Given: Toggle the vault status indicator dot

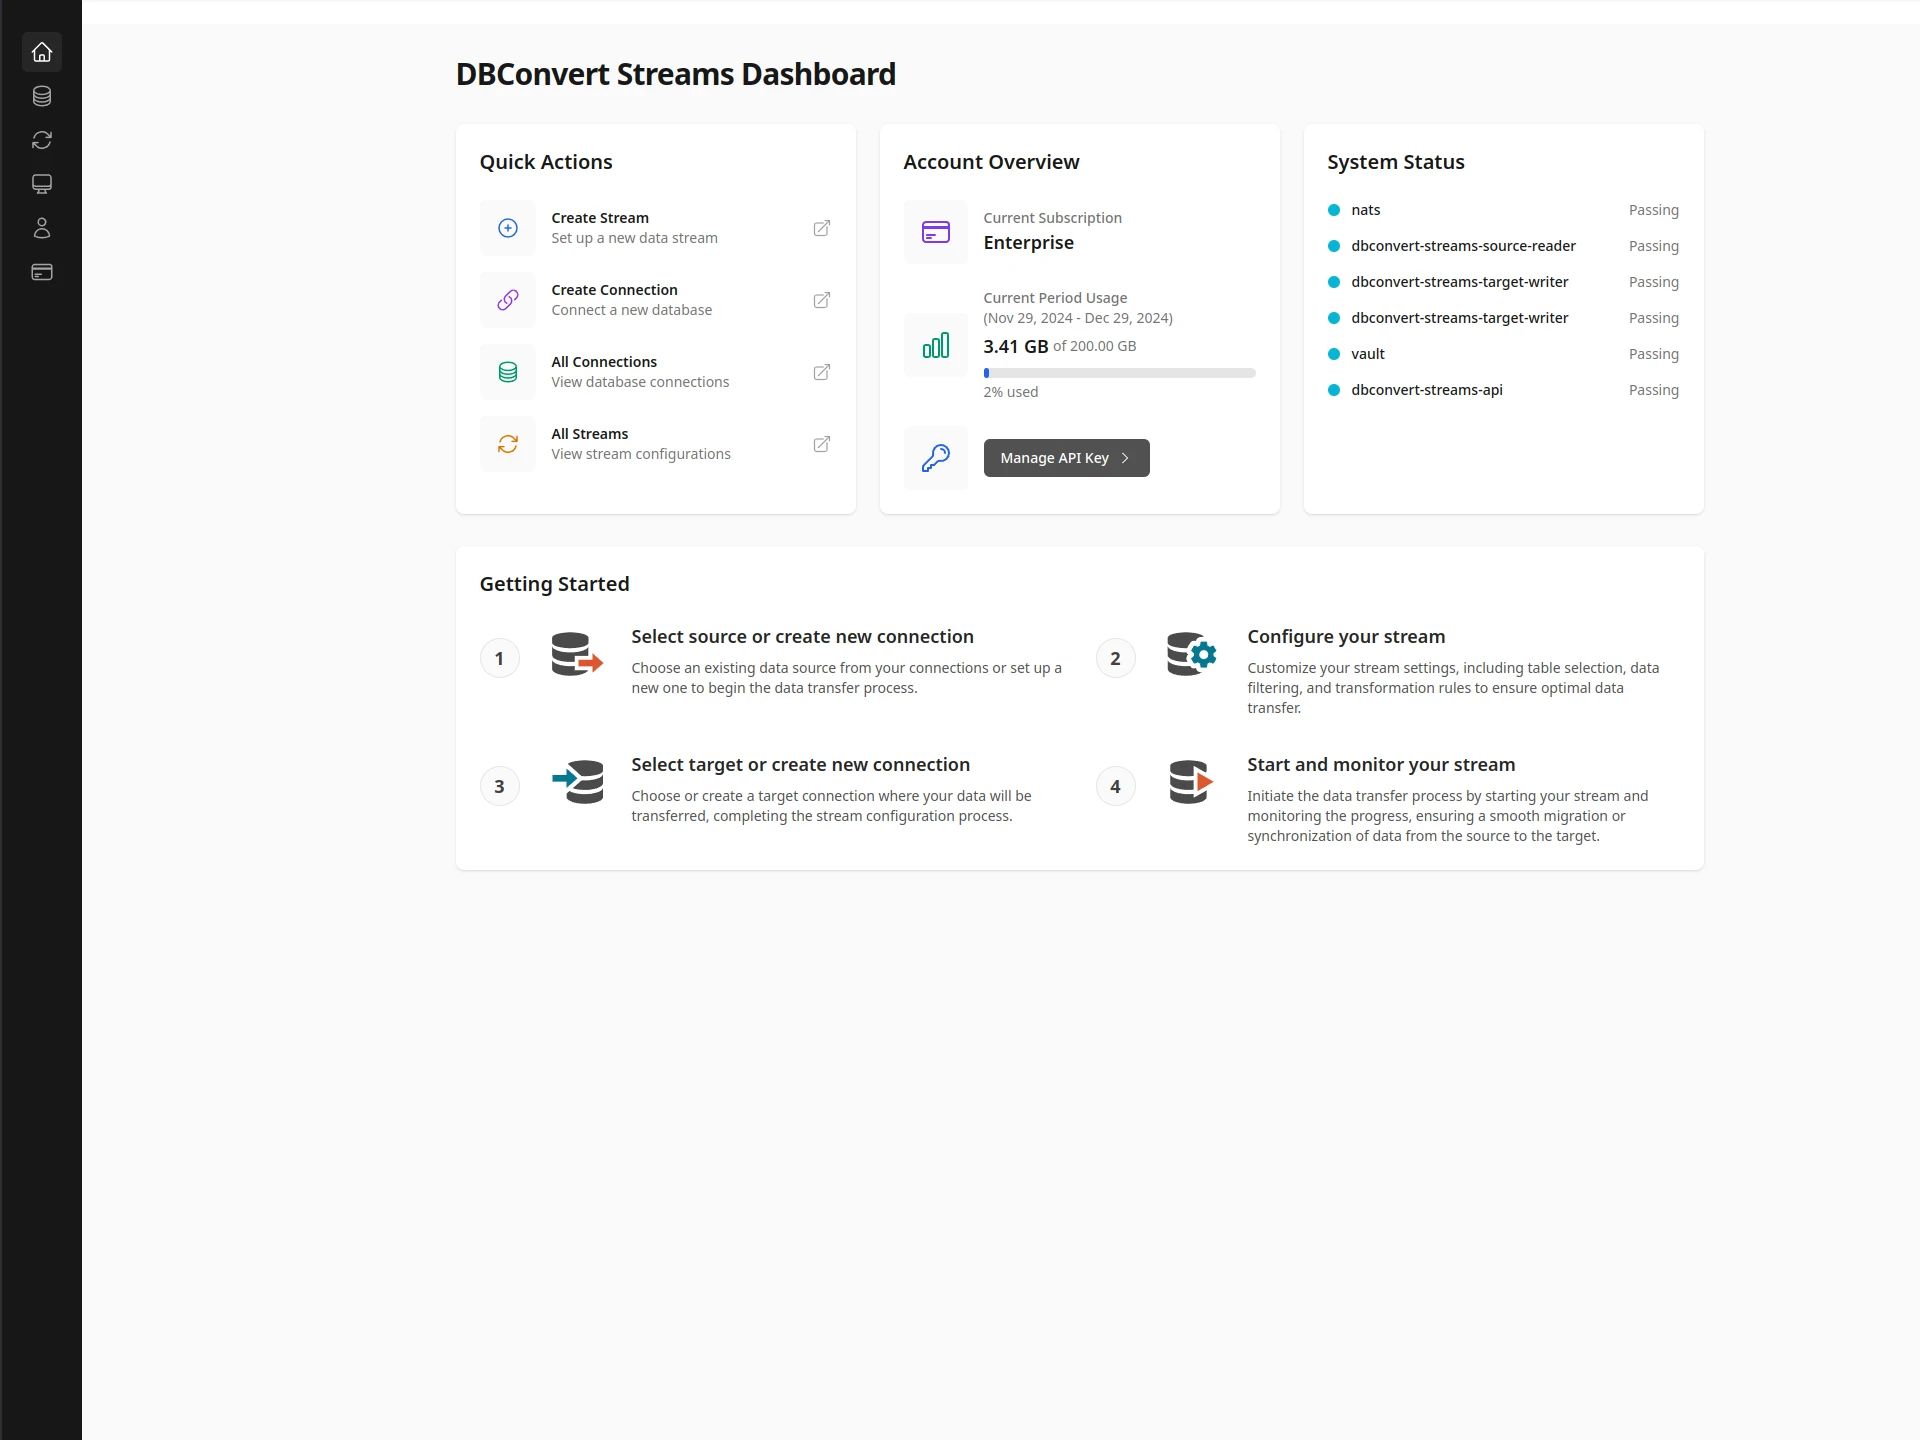Looking at the screenshot, I should [x=1334, y=353].
